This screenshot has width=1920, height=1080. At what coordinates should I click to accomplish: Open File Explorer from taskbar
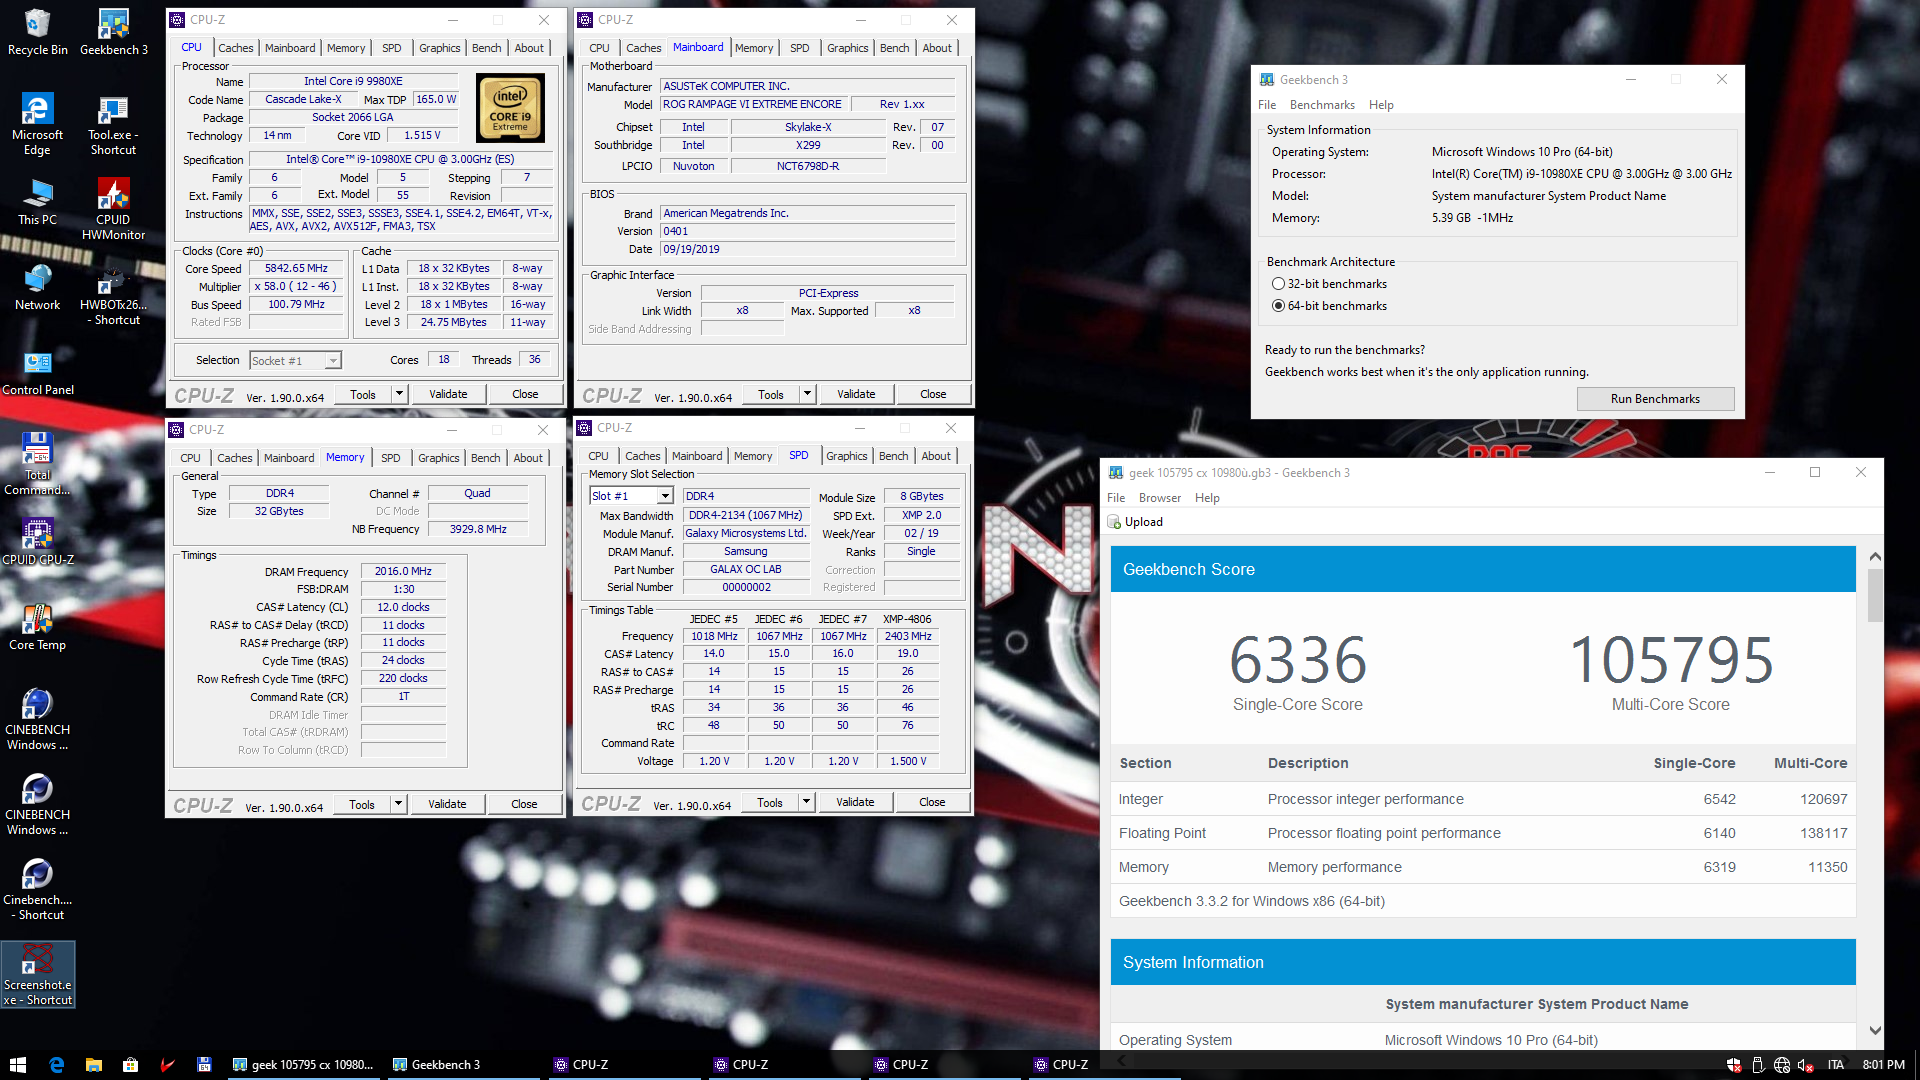pyautogui.click(x=93, y=1065)
